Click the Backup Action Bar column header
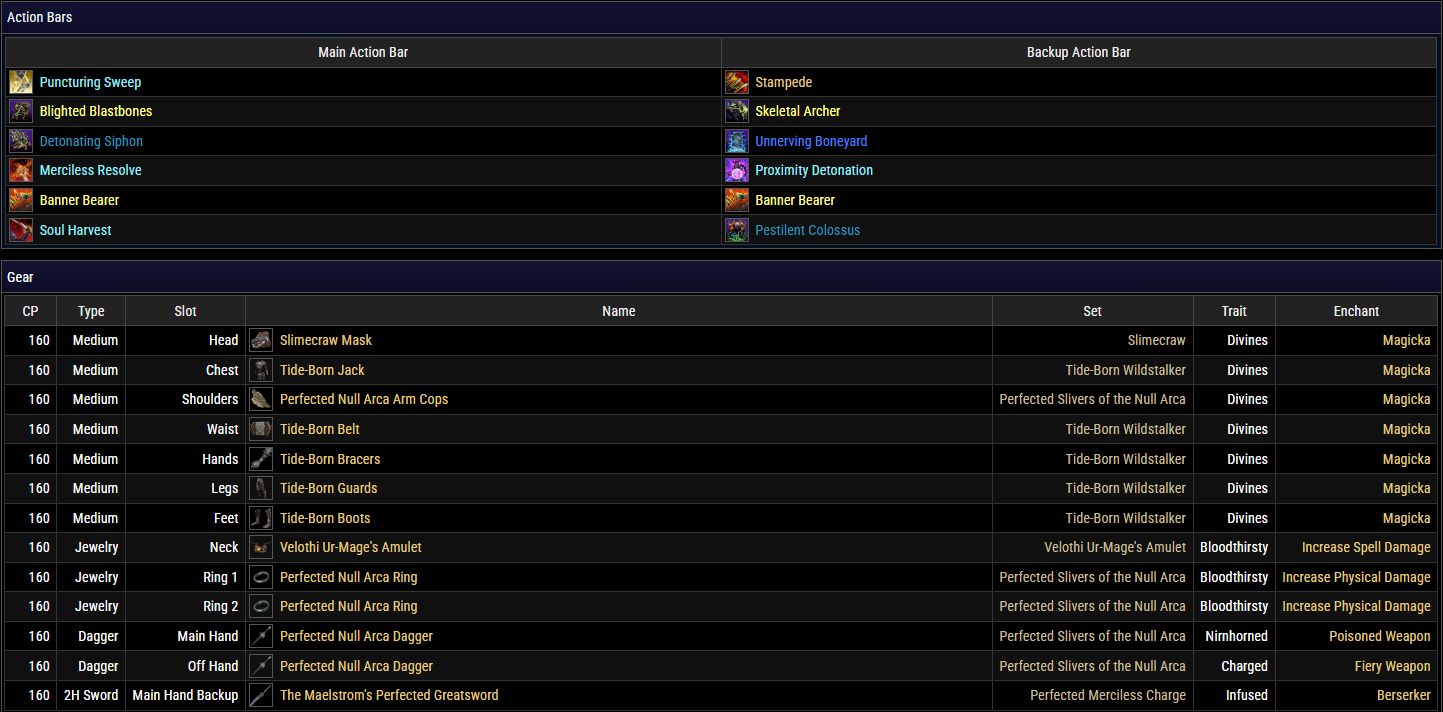The height and width of the screenshot is (712, 1443). click(x=1079, y=52)
